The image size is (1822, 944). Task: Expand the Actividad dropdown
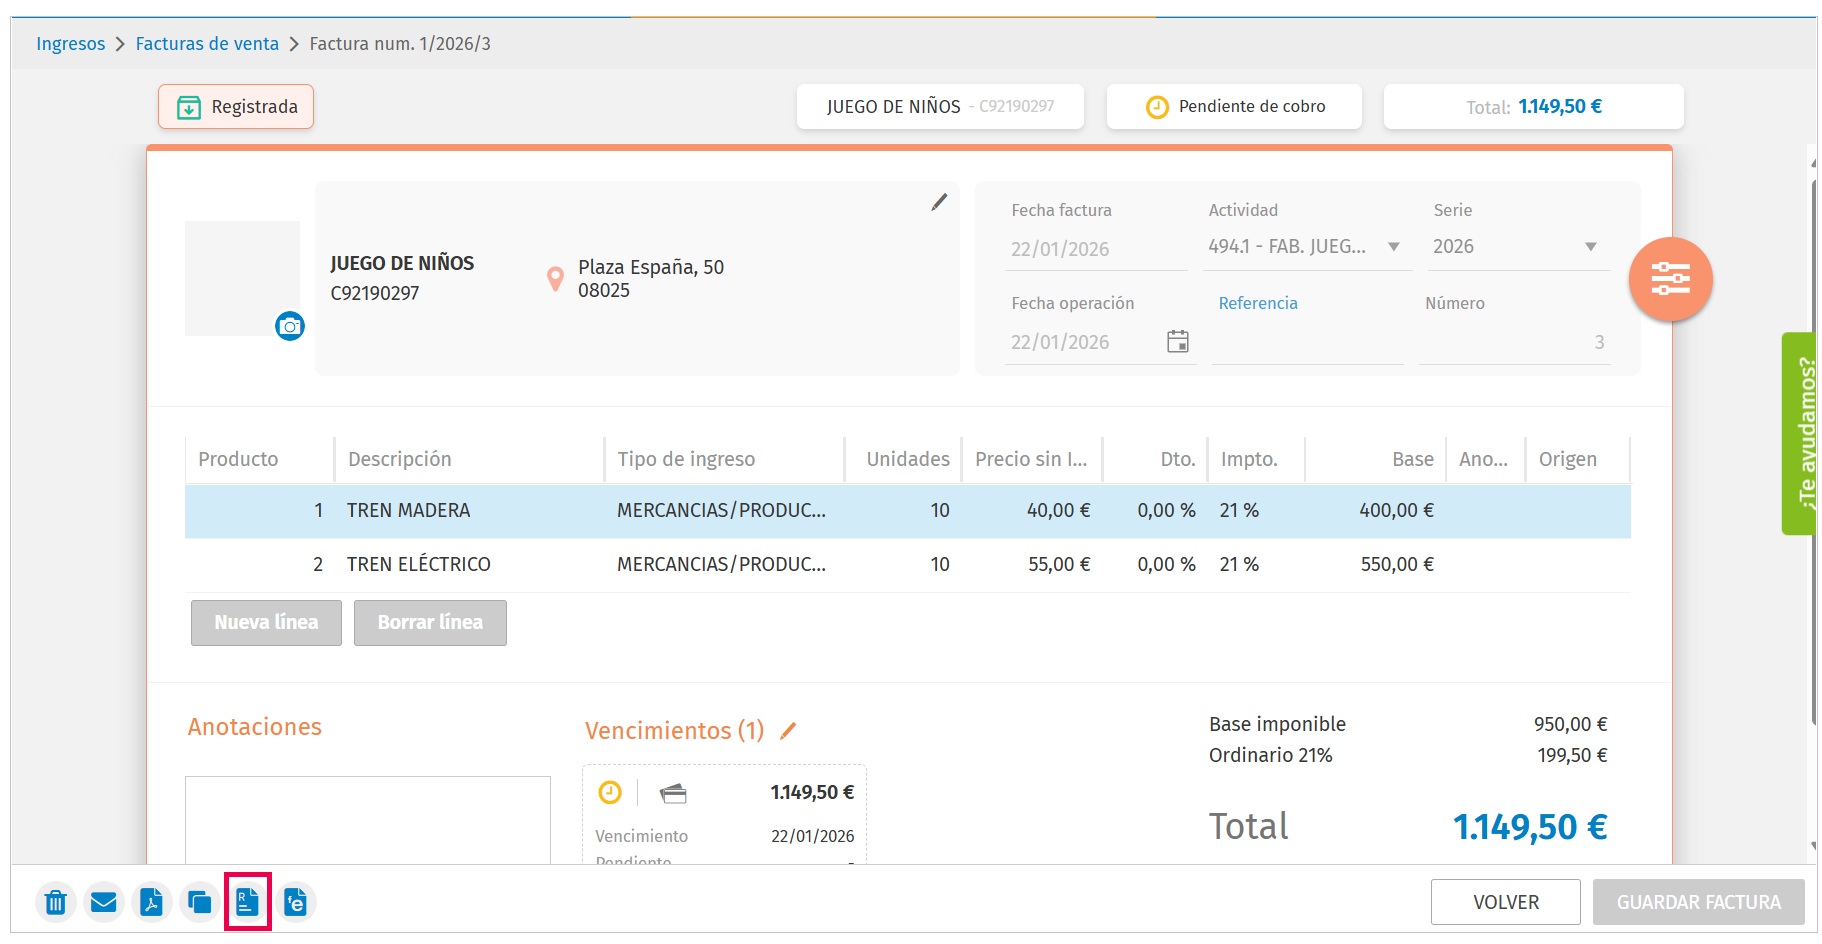click(x=1394, y=247)
